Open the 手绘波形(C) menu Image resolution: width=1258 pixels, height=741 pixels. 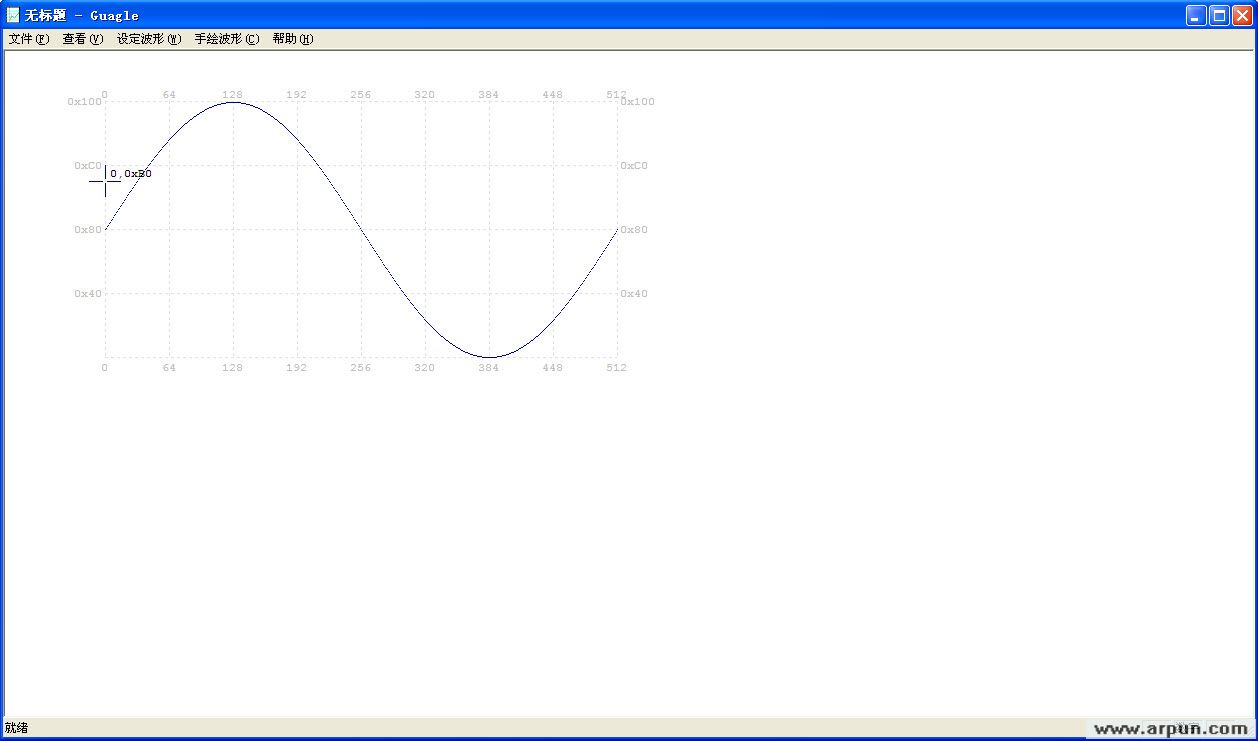226,39
